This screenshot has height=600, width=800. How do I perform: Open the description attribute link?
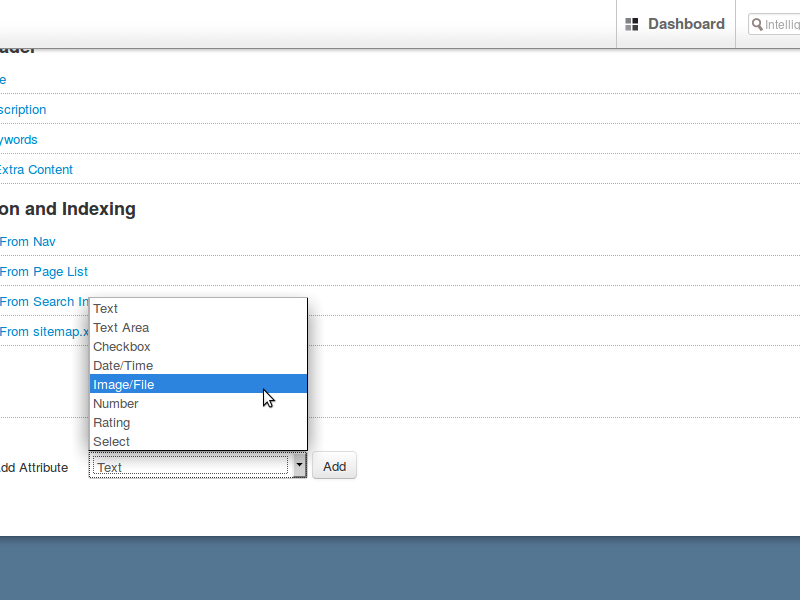23,110
